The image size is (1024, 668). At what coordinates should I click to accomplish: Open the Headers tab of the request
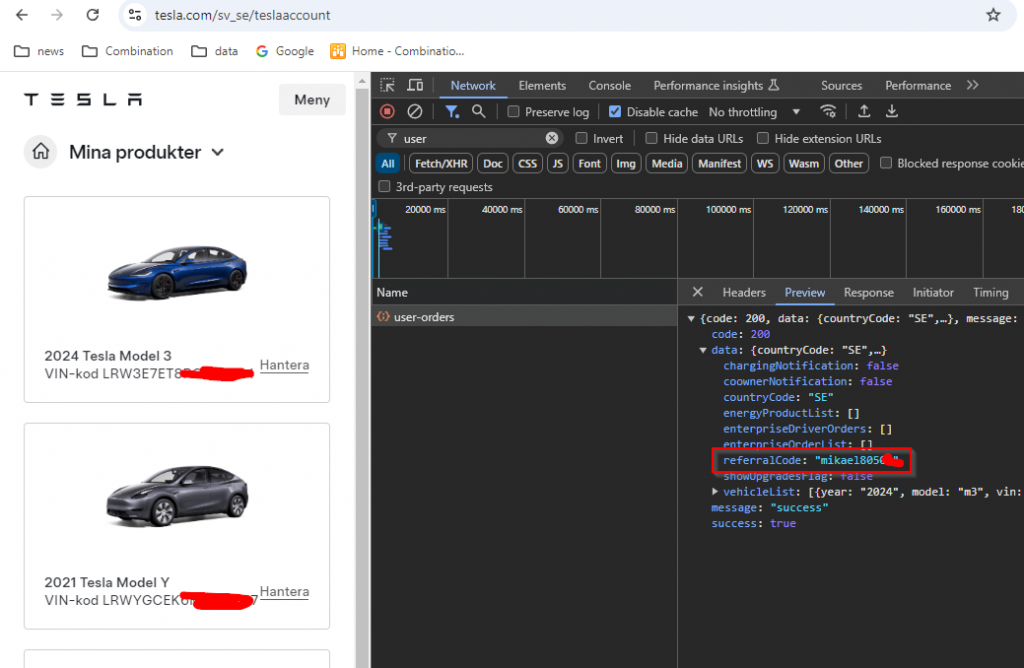point(743,292)
